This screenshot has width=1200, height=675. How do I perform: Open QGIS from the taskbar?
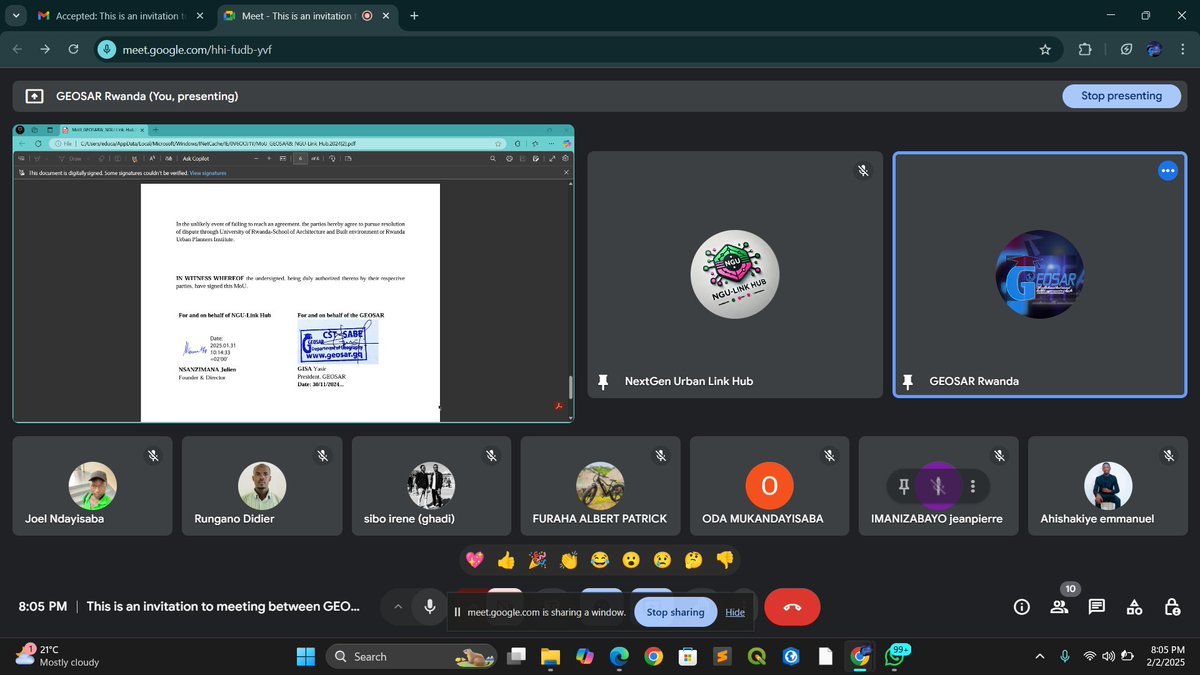pyautogui.click(x=756, y=657)
